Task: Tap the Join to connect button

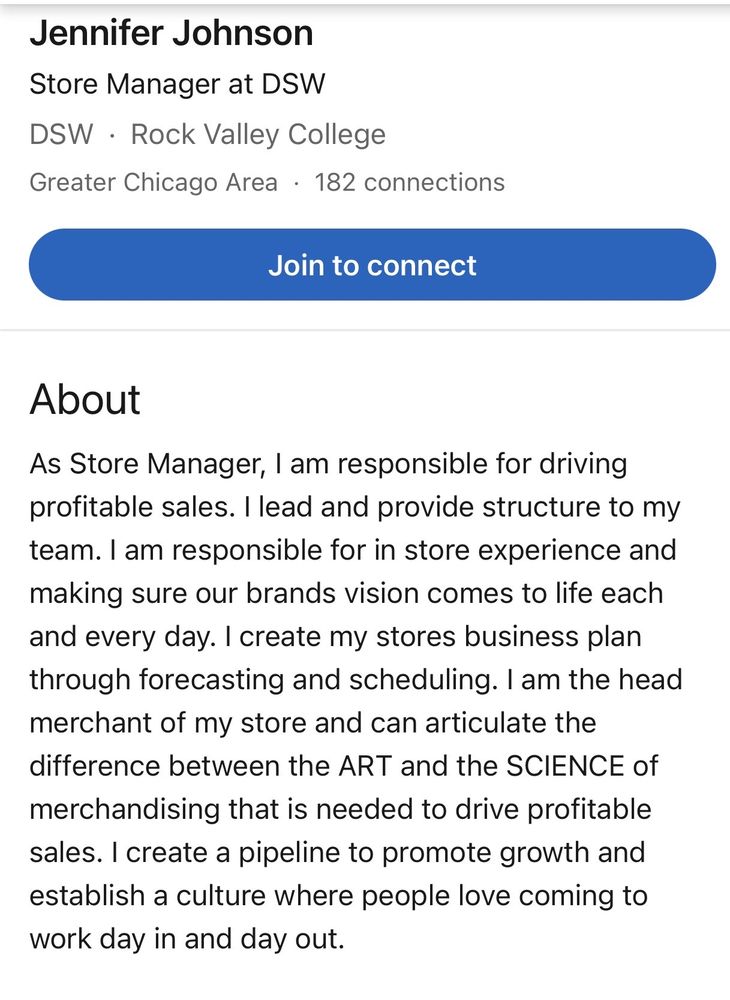Action: coord(372,265)
